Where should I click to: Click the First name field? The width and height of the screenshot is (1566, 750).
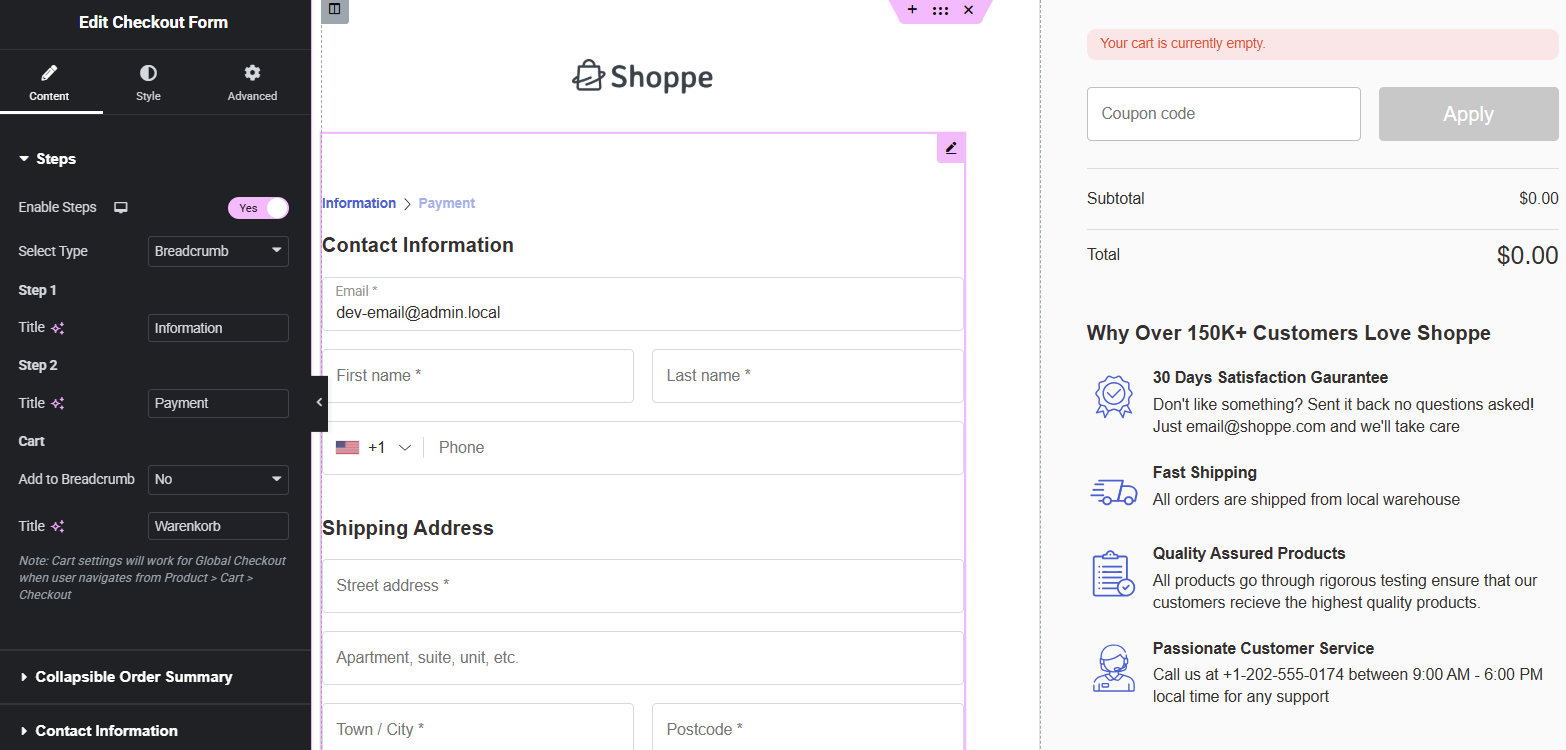click(x=478, y=376)
